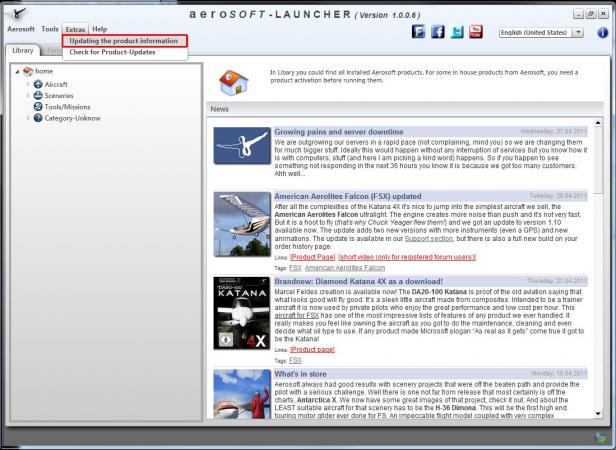616x450 pixels.
Task: Open Brandnew Diamond Katana 4X headline
Action: click(358, 281)
